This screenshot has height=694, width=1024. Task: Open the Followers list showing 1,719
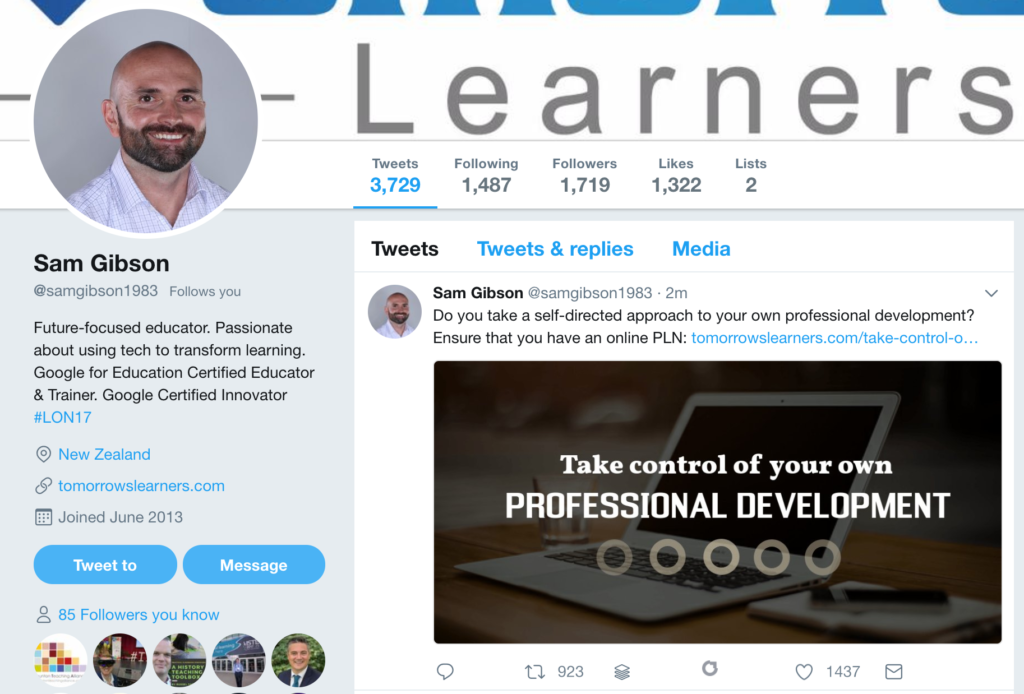[x=584, y=176]
